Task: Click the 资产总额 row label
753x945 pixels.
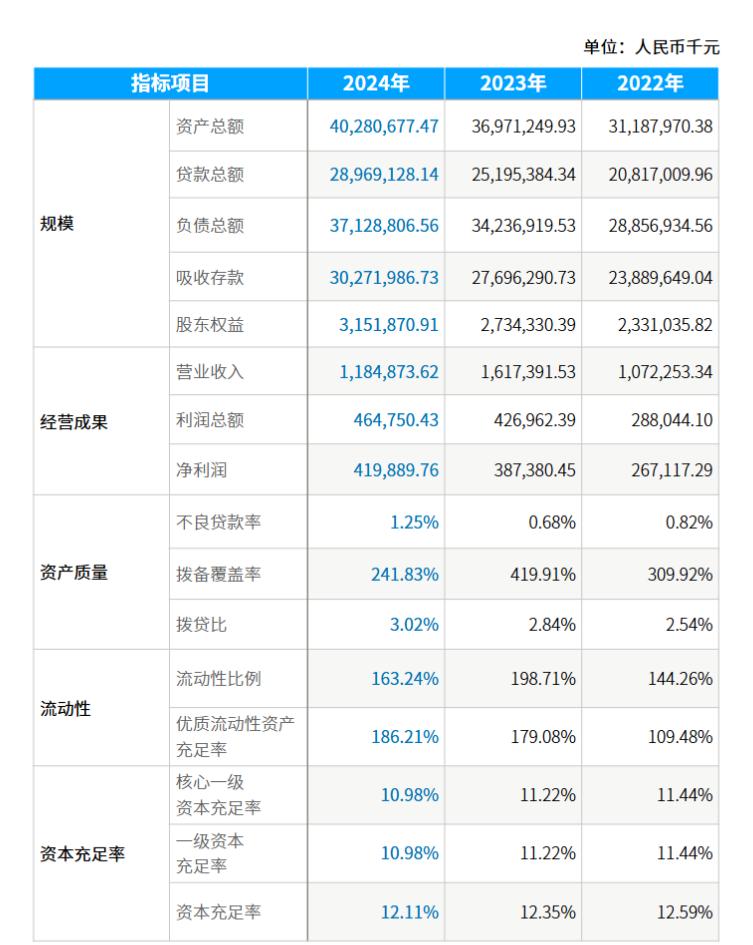Action: 210,127
